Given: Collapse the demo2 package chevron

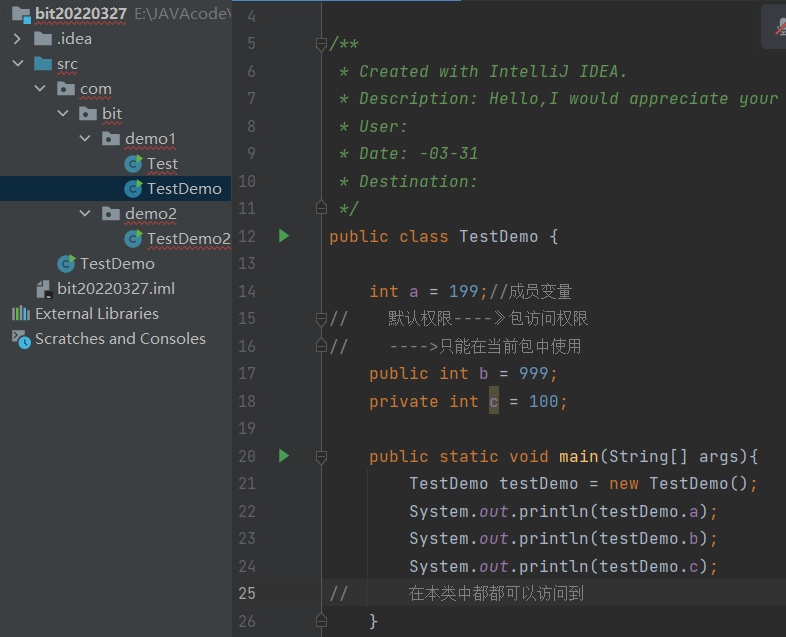Looking at the screenshot, I should [x=85, y=214].
